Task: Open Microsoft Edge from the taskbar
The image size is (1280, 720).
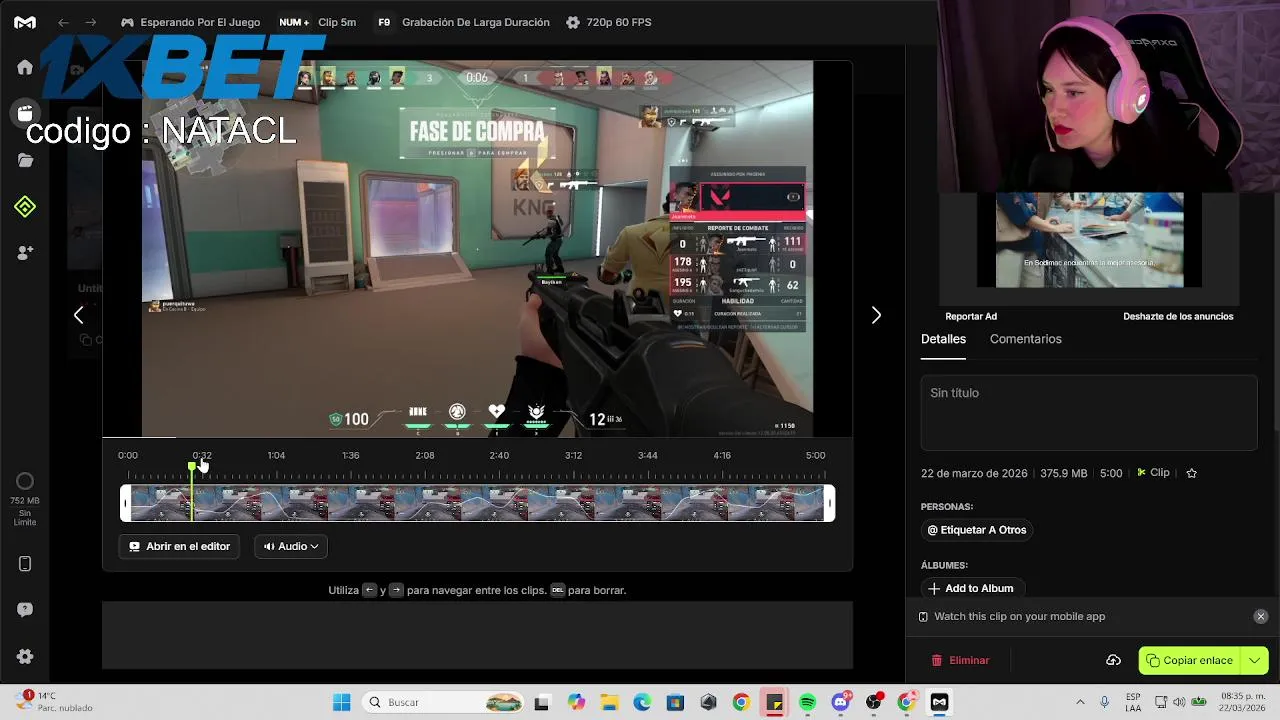Action: click(642, 702)
